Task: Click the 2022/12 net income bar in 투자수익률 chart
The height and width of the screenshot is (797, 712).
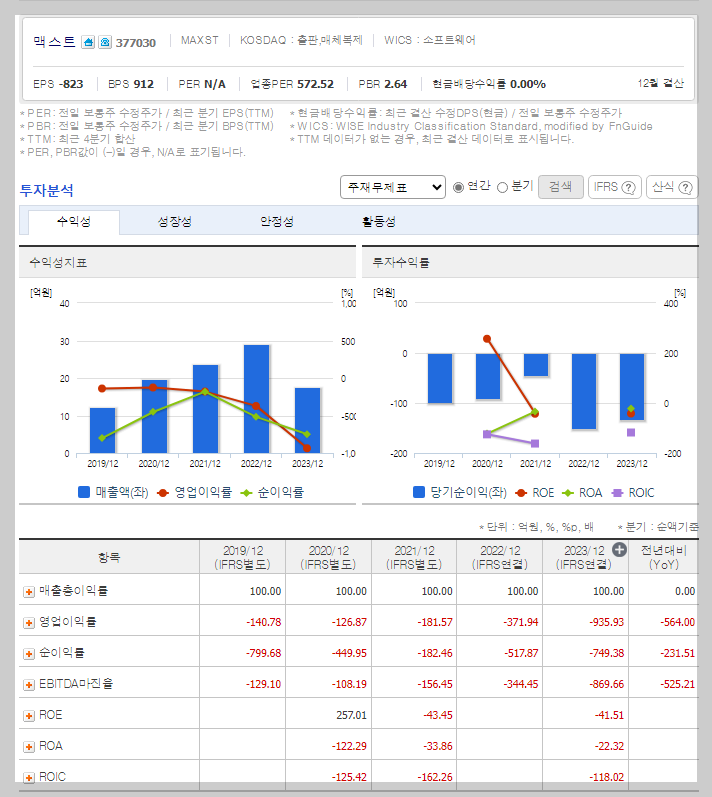Action: click(584, 391)
